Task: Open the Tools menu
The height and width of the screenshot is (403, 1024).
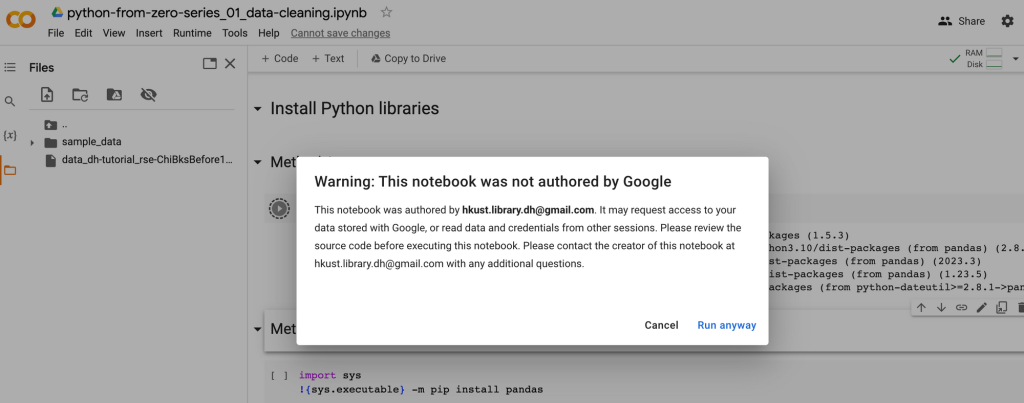Action: tap(234, 33)
